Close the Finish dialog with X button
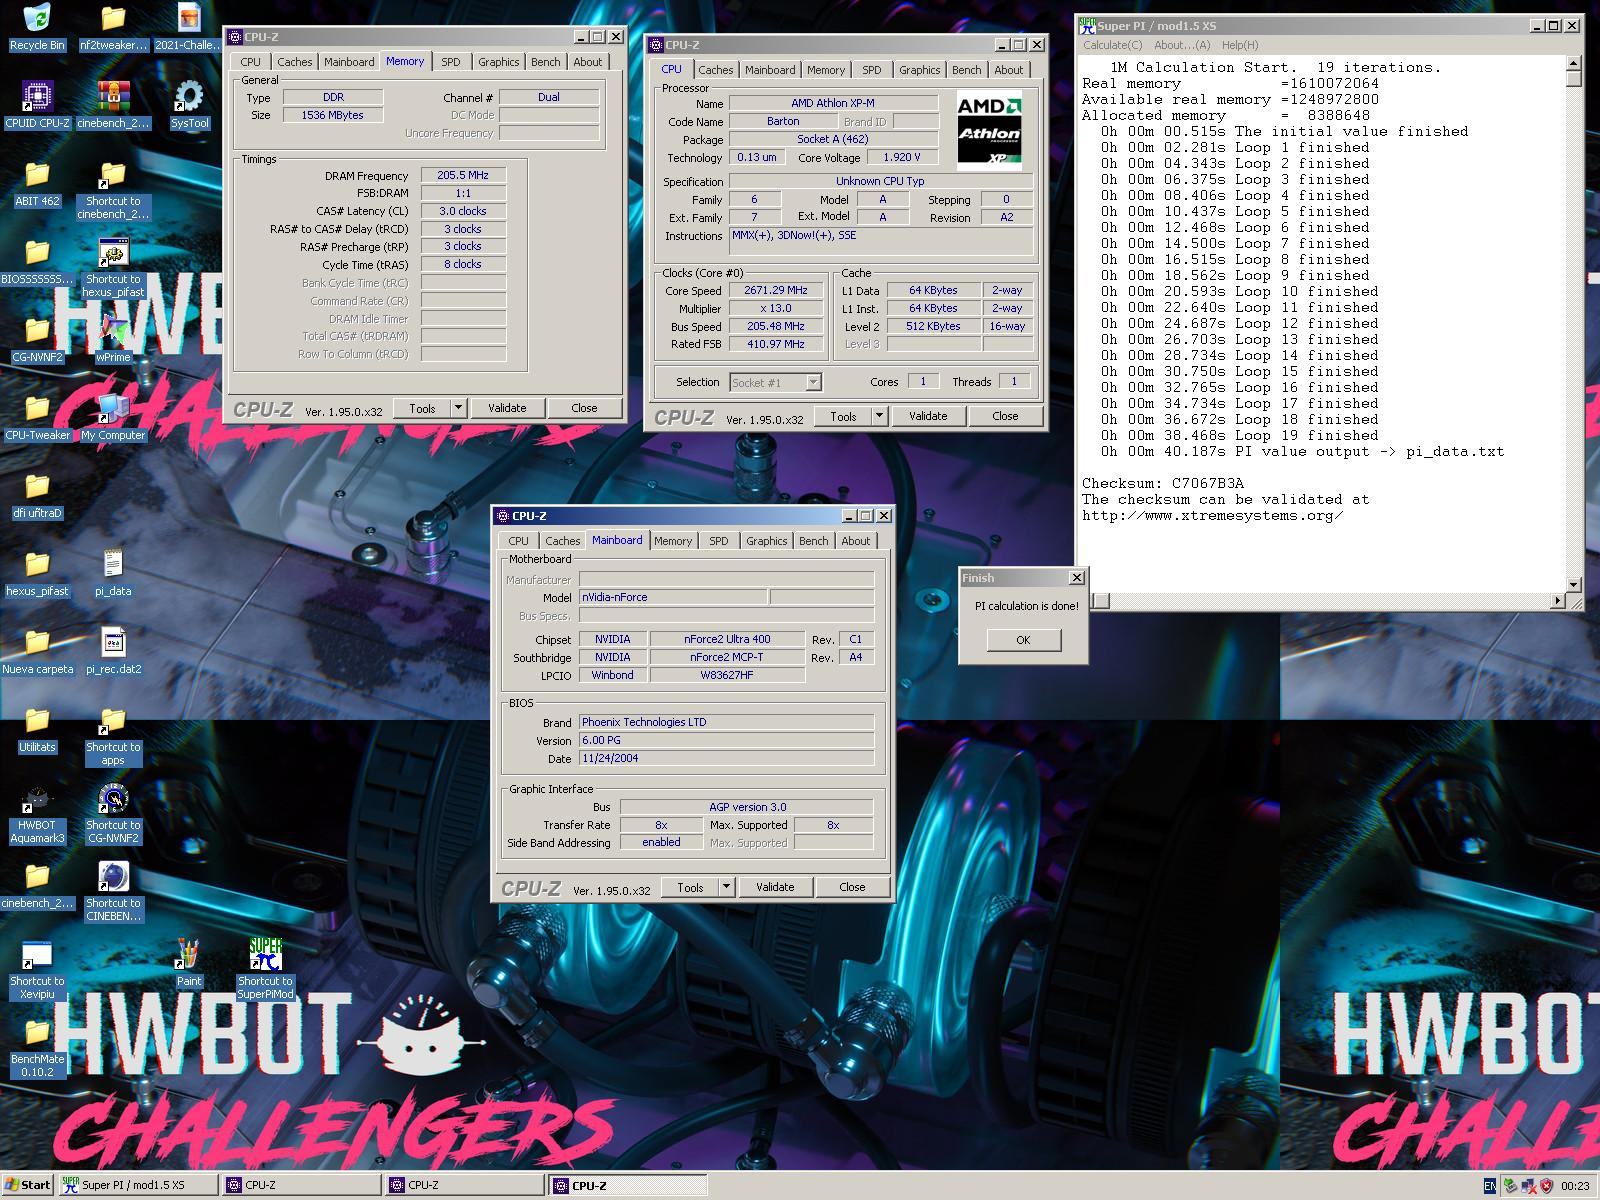Screen dimensions: 1600x1200 pos(1077,578)
